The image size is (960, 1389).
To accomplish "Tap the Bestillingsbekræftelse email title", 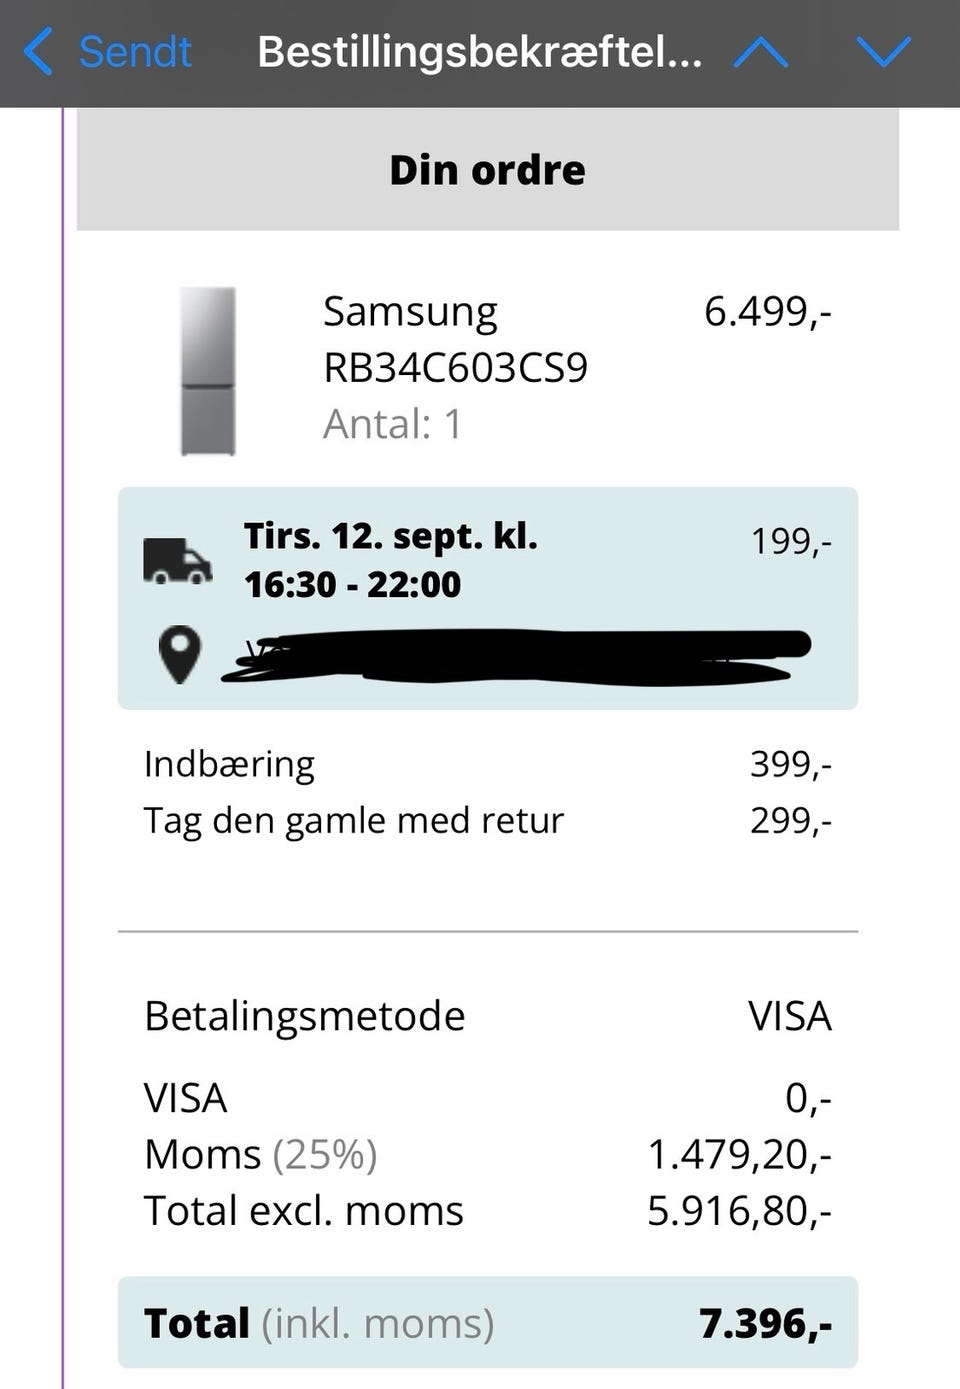I will (479, 52).
